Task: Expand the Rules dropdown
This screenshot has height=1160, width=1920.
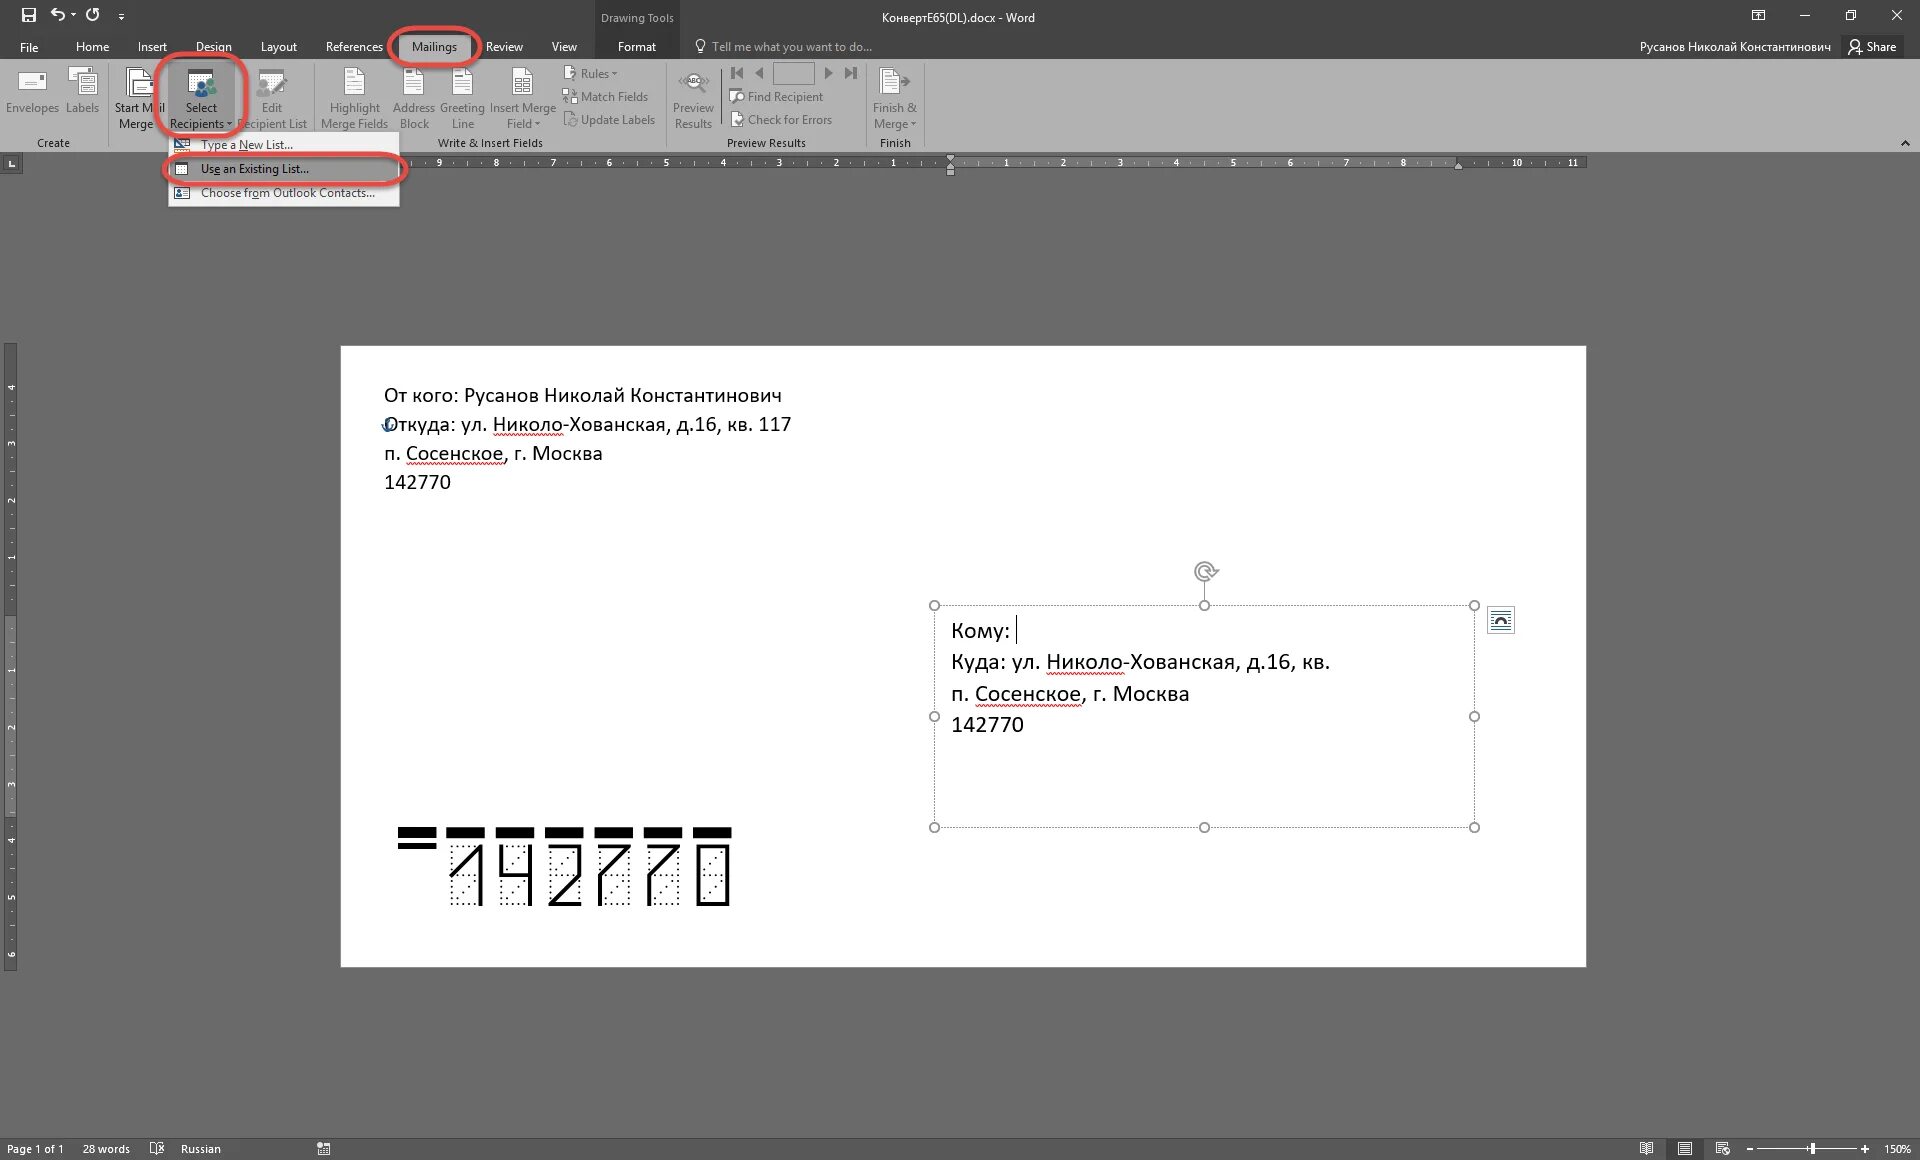Action: [598, 74]
